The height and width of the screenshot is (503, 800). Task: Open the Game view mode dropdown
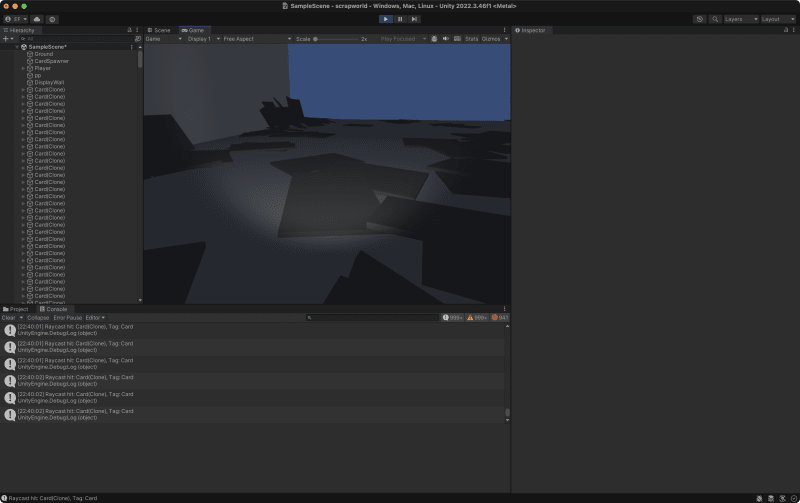pos(164,39)
